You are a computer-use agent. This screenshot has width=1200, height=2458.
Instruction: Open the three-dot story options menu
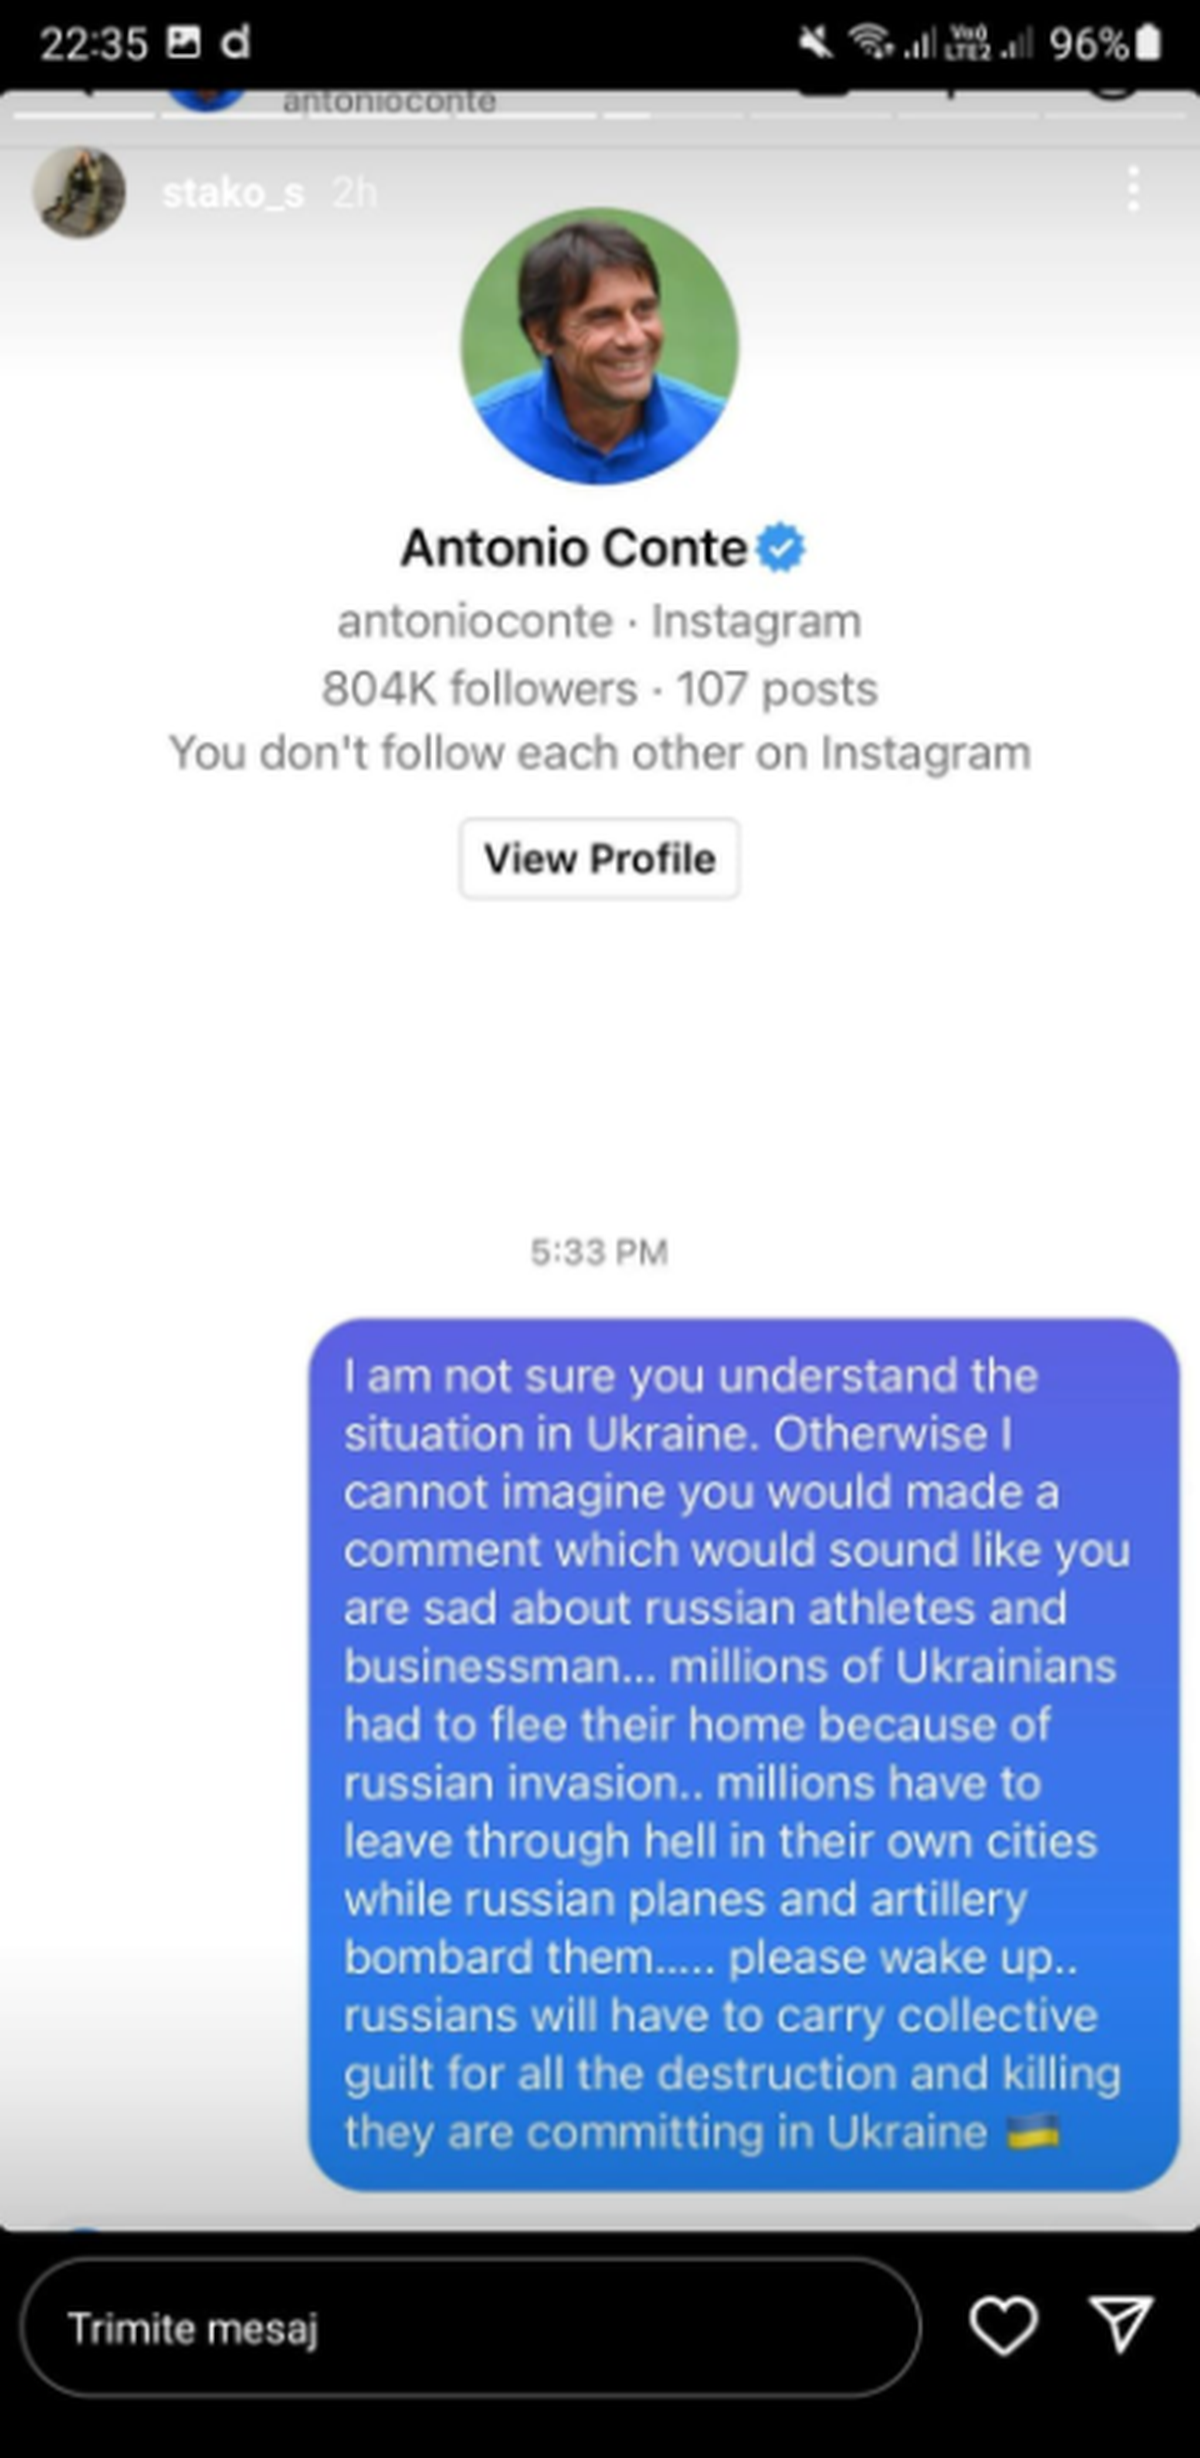click(x=1133, y=189)
